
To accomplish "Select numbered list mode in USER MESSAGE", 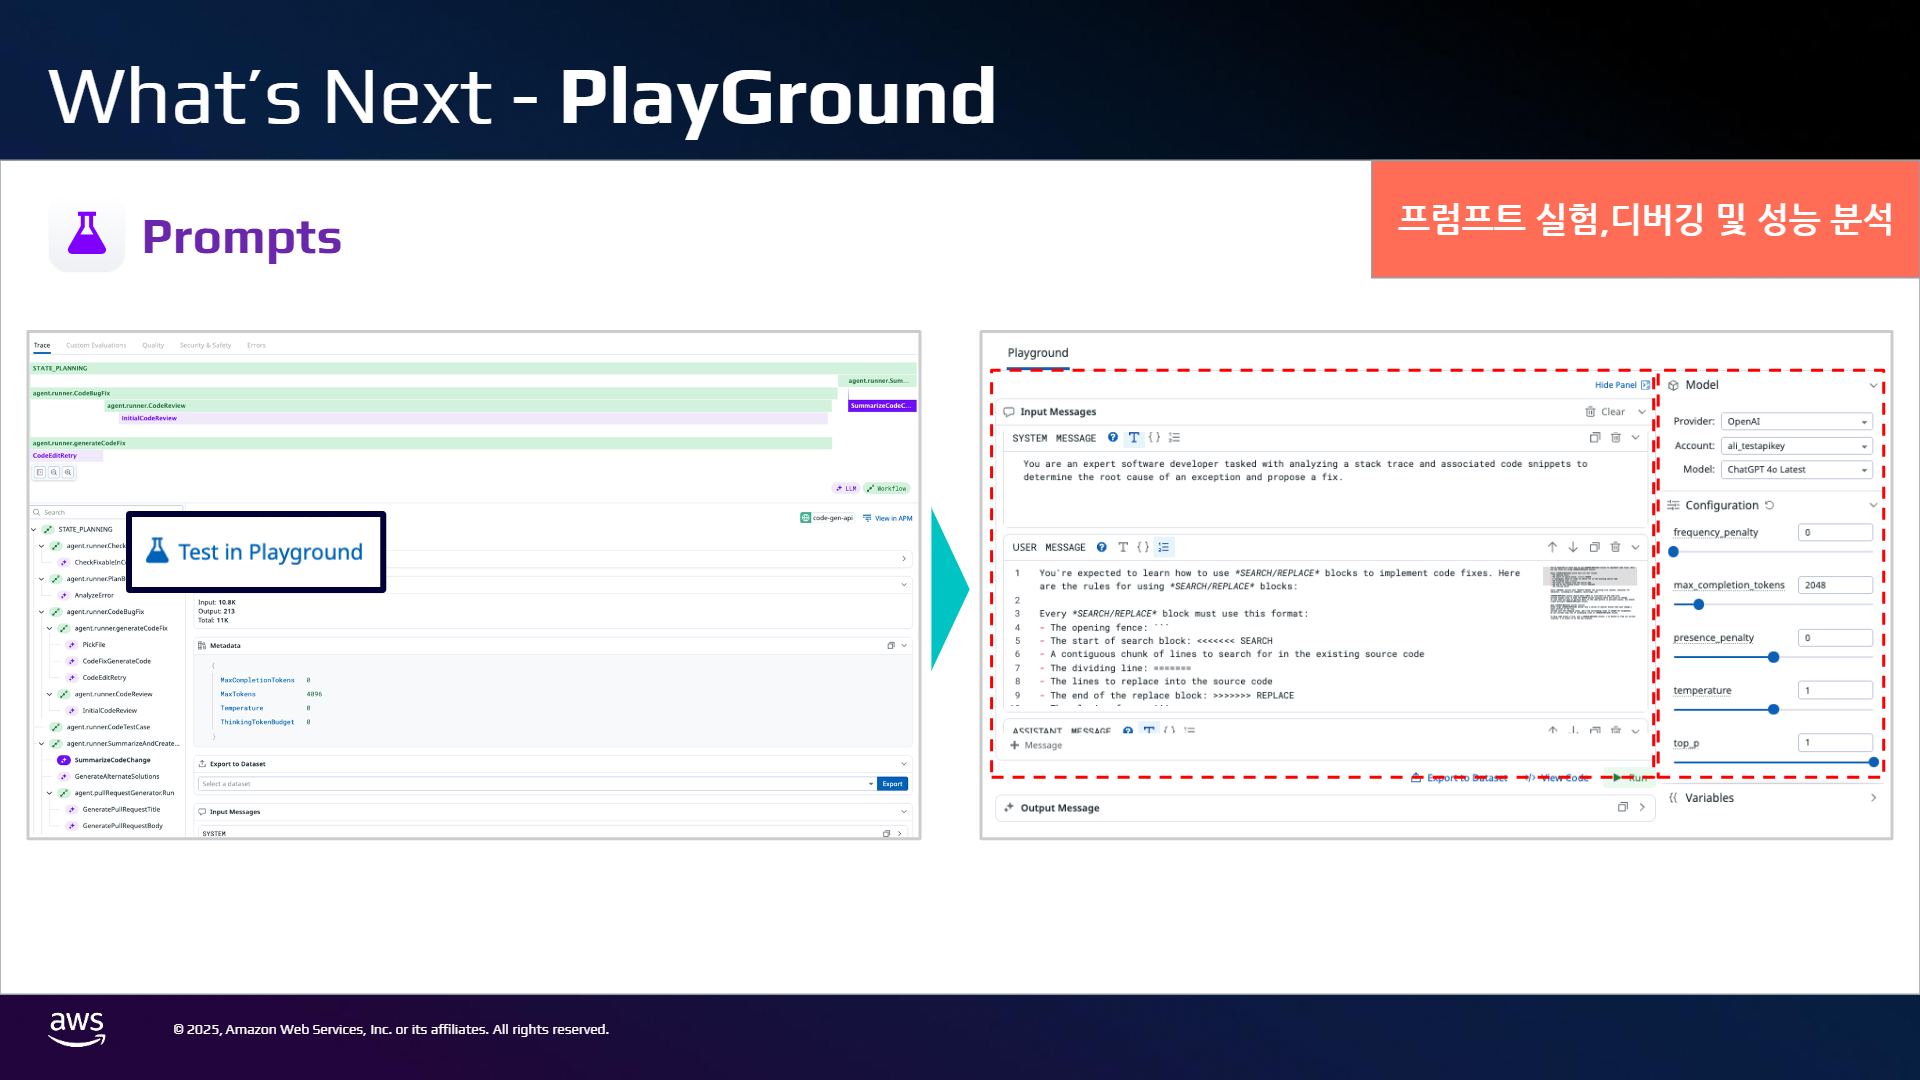I will (x=1163, y=547).
